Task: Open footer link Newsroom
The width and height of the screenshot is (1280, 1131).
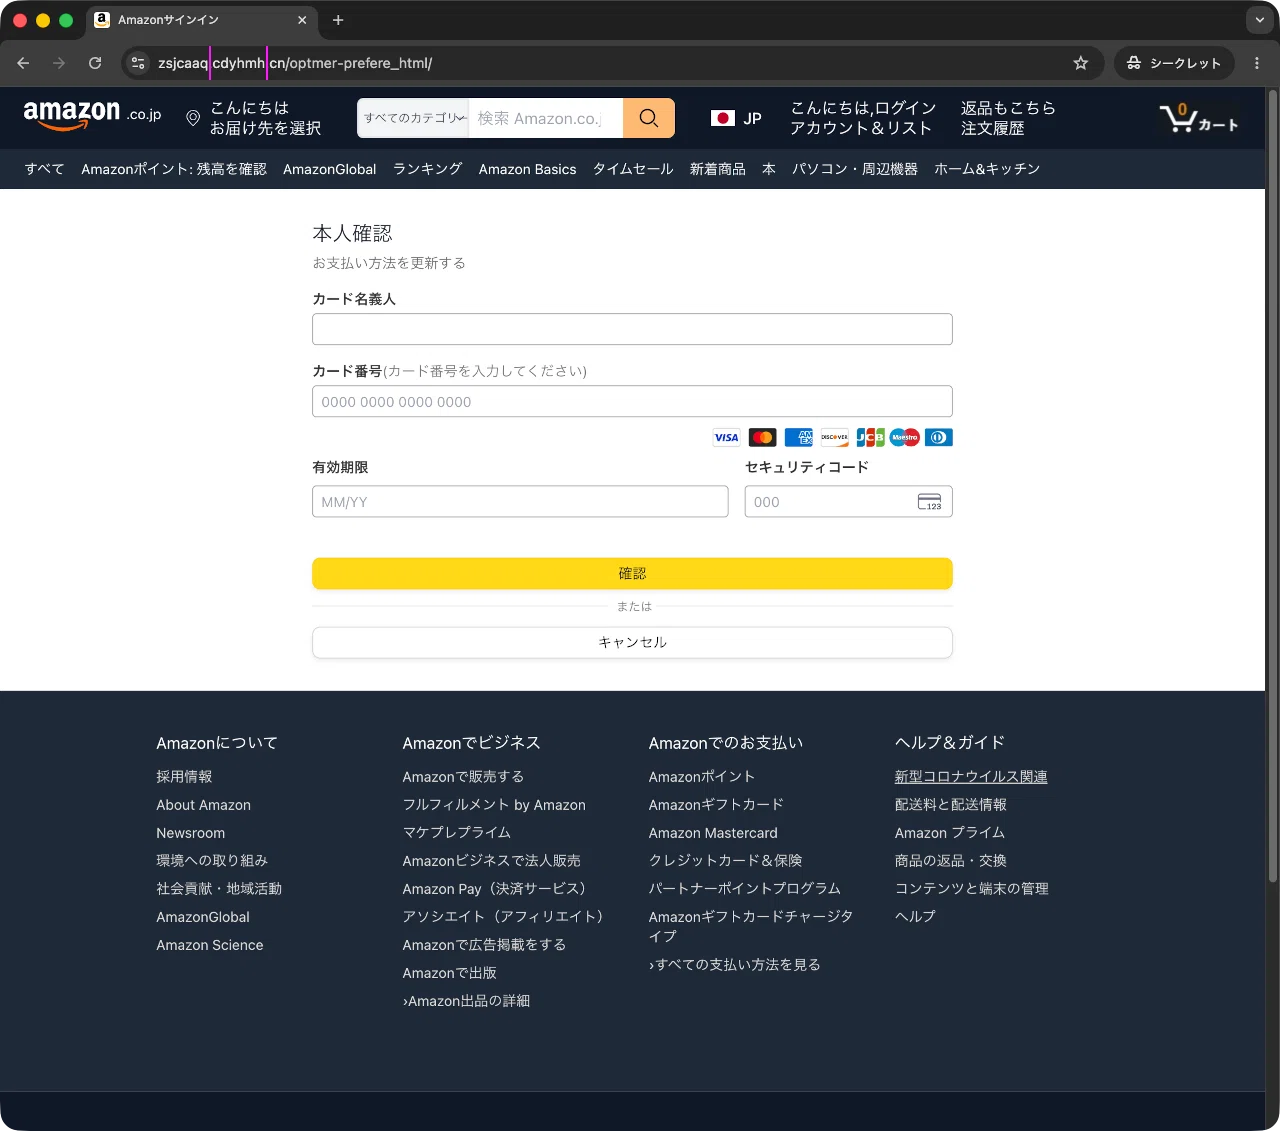Action: click(x=190, y=832)
